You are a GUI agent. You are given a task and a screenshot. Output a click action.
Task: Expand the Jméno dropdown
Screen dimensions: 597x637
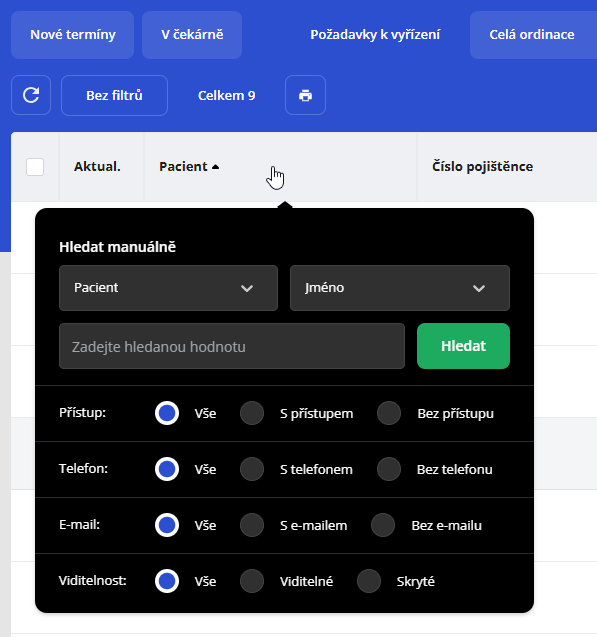(x=400, y=288)
